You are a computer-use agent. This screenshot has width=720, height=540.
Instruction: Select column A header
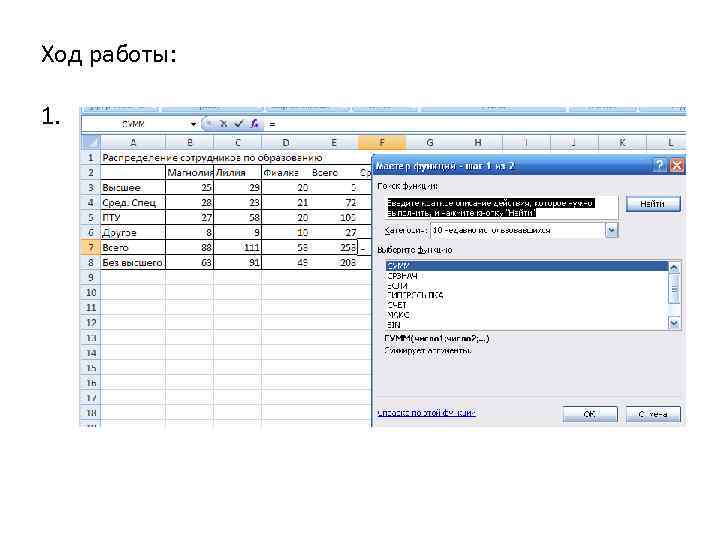click(x=133, y=142)
